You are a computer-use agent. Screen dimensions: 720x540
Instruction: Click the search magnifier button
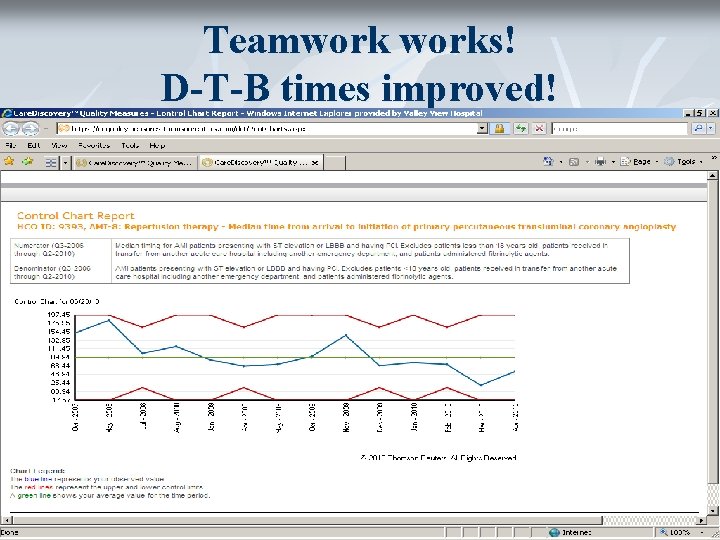click(x=698, y=129)
